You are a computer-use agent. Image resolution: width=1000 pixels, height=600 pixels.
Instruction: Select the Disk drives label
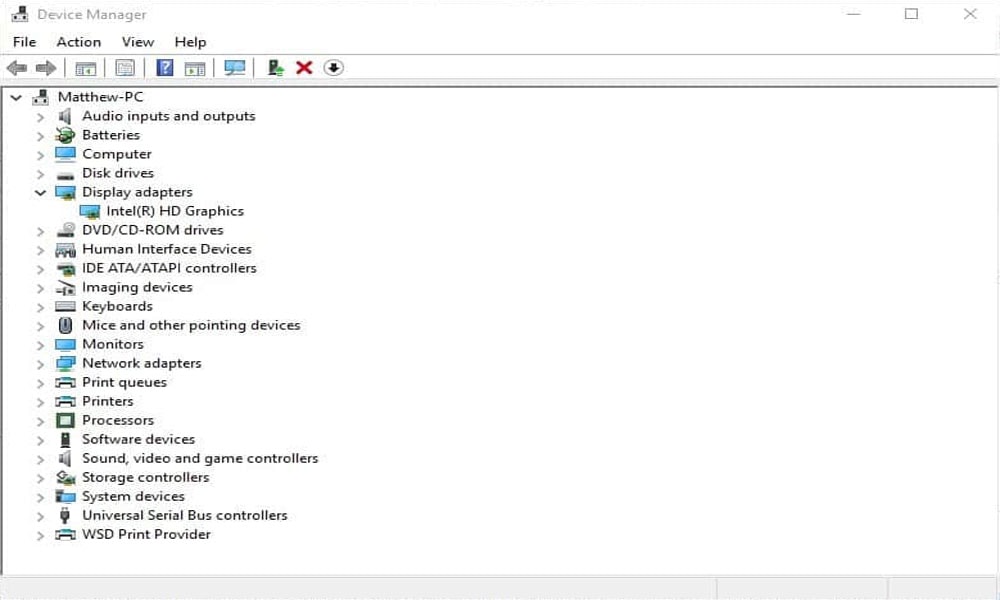pos(118,173)
